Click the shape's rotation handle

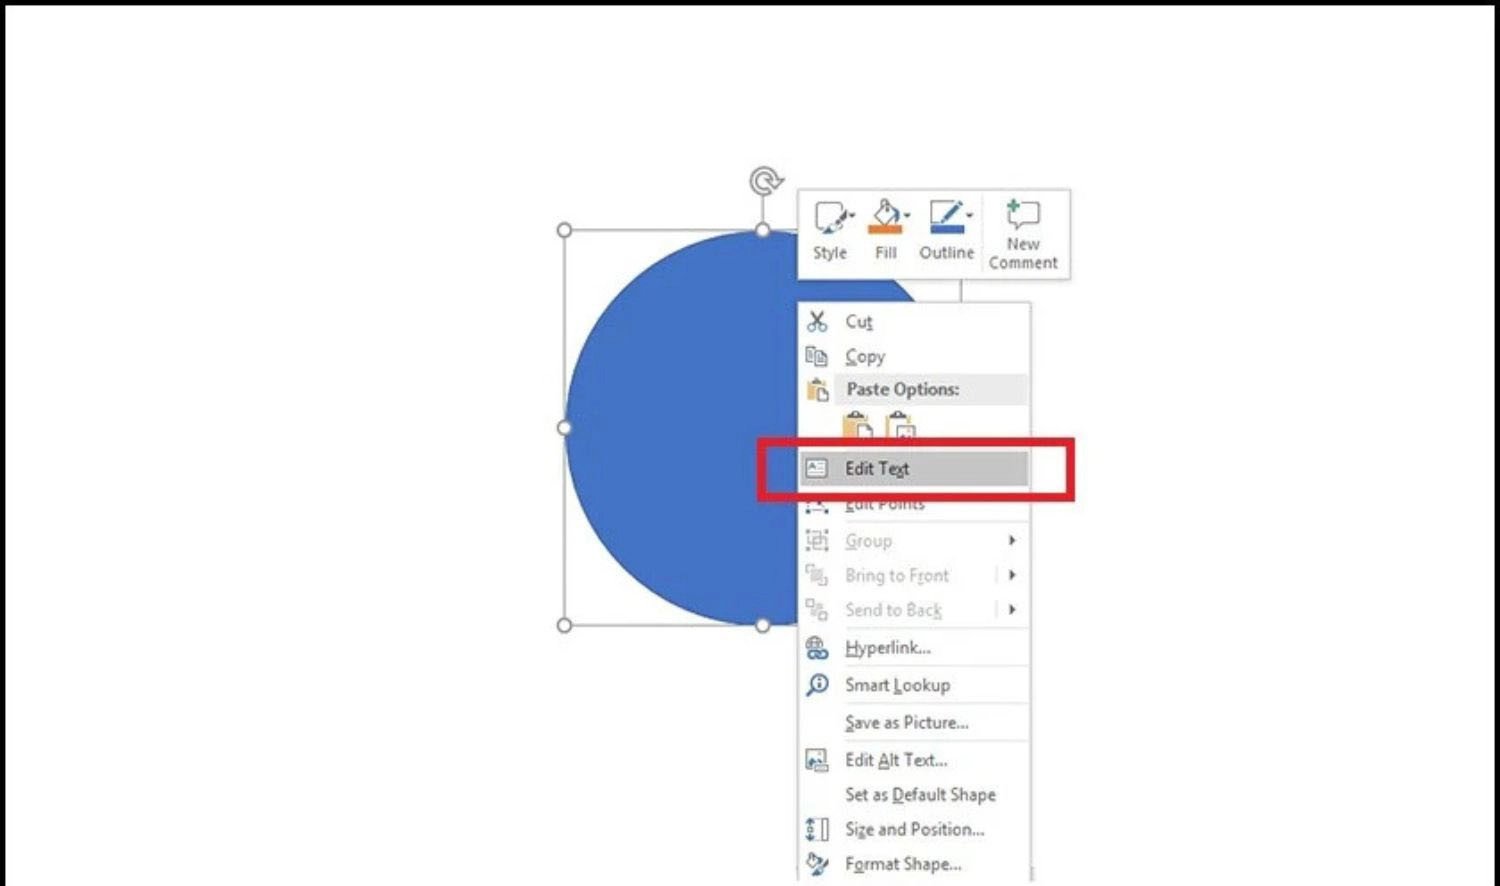765,181
